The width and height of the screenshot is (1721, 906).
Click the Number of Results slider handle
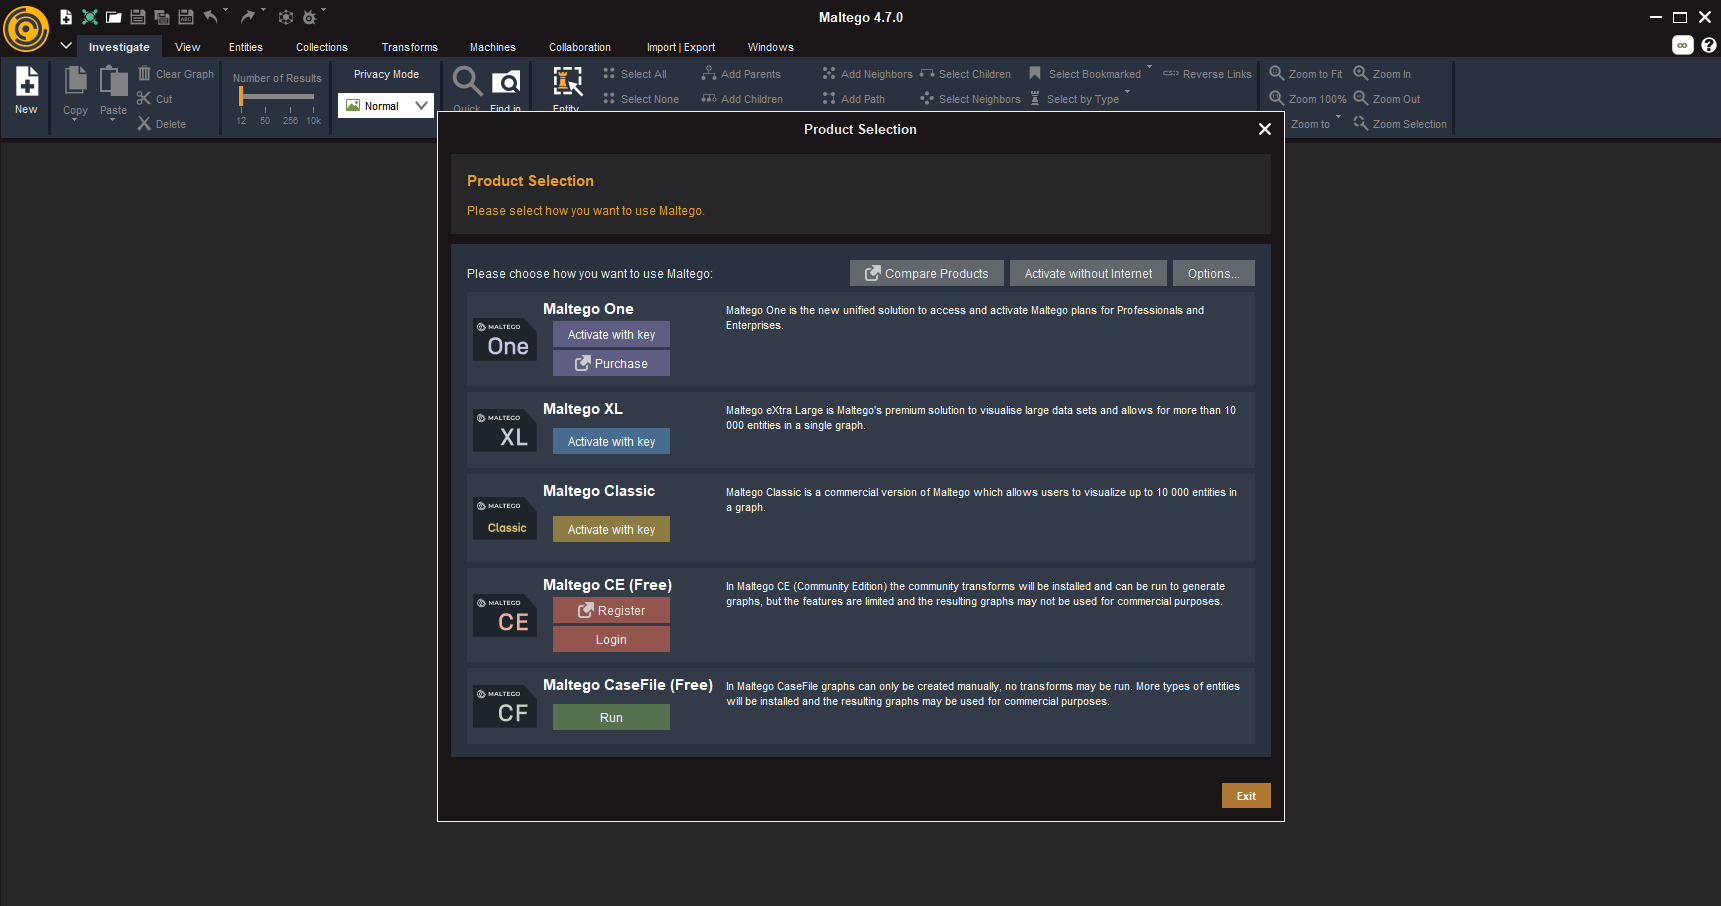241,96
